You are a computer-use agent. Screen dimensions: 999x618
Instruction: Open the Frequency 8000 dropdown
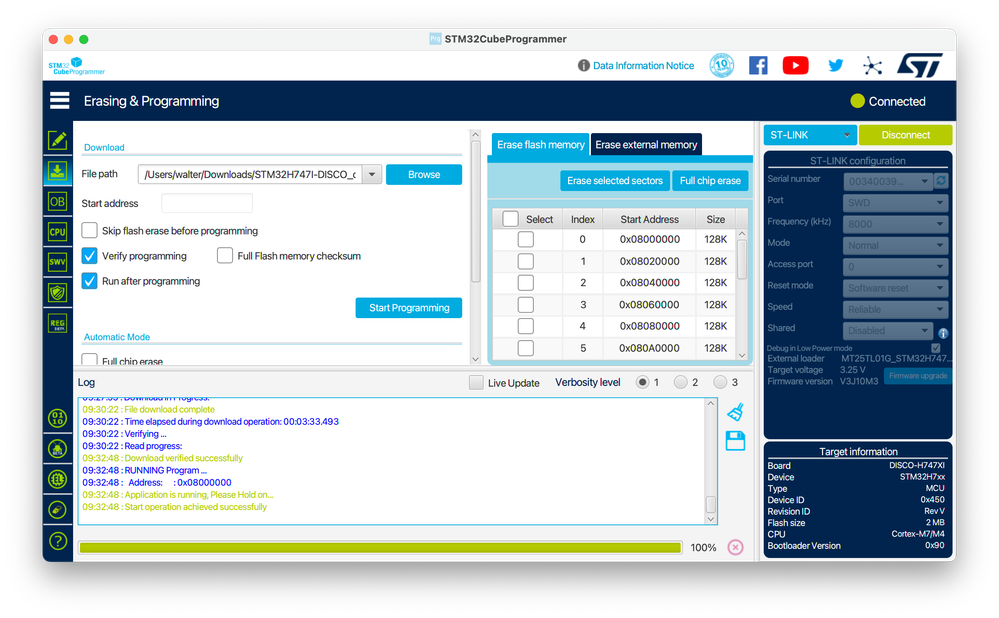tap(896, 224)
